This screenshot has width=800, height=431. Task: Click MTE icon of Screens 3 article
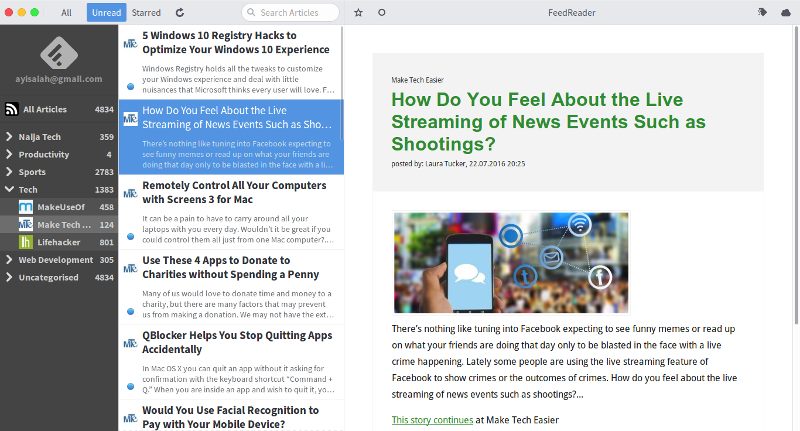130,194
